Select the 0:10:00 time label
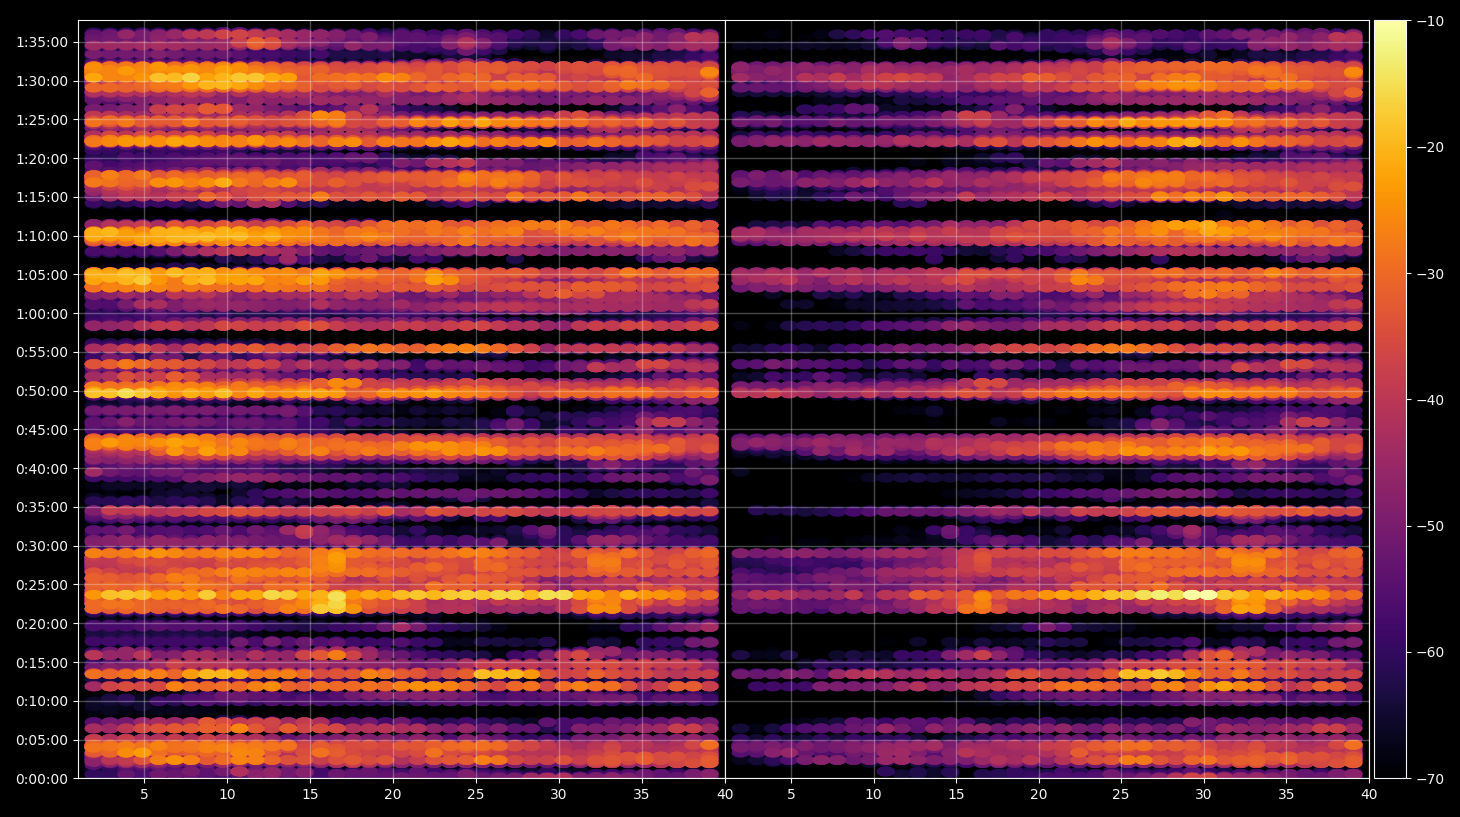Screen dimensions: 1460x817 click(42, 701)
